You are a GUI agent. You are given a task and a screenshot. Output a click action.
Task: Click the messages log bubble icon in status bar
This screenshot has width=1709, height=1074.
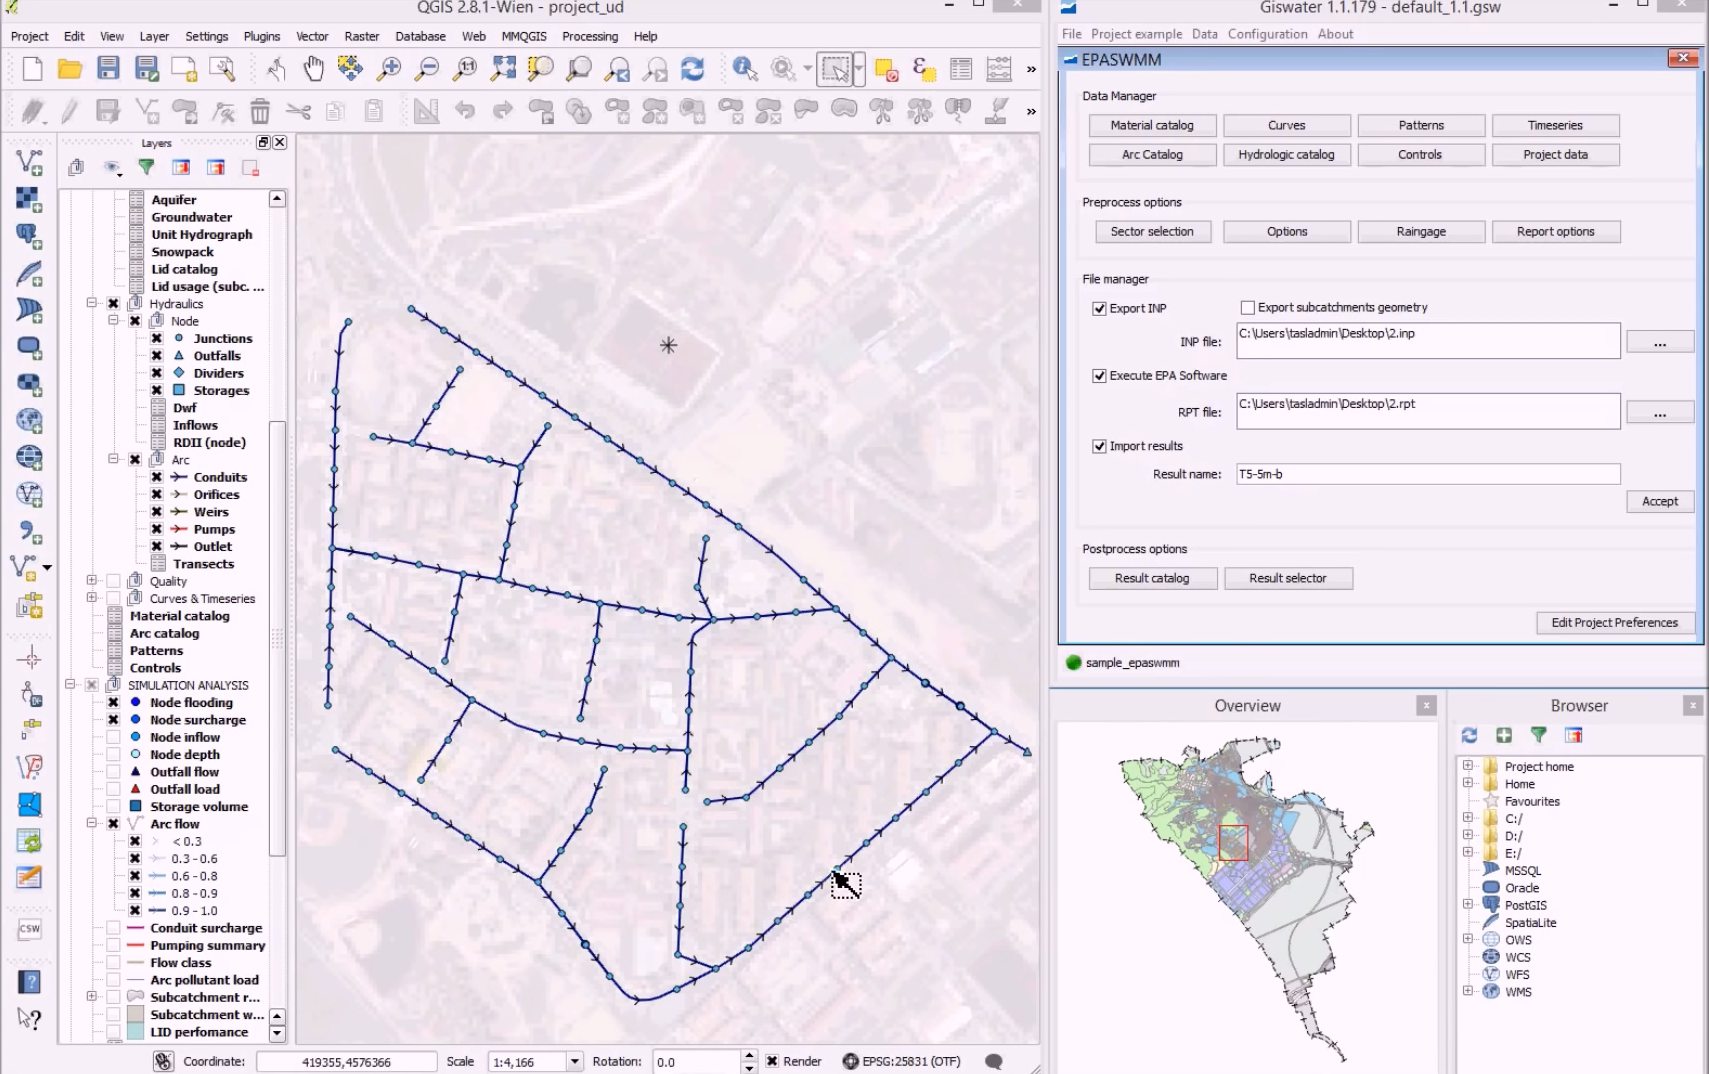coord(994,1062)
